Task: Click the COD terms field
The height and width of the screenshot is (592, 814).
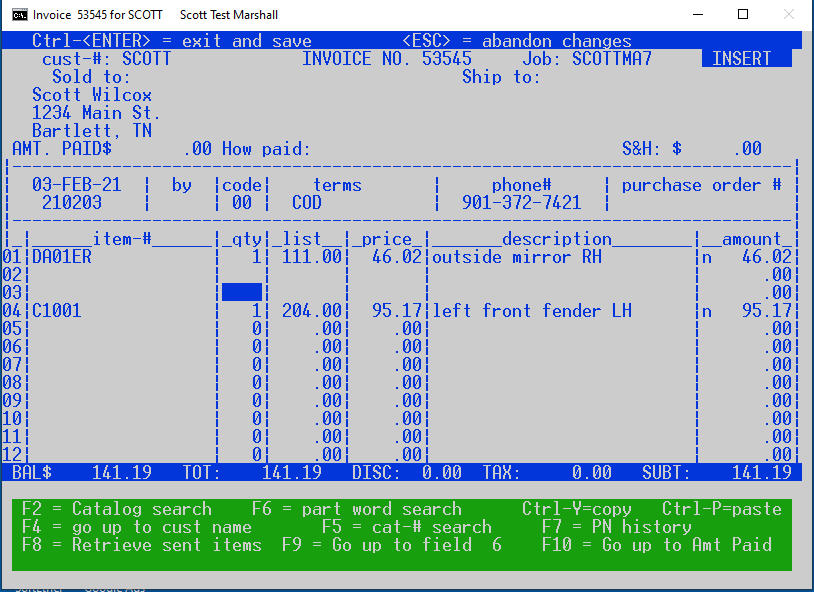Action: (x=307, y=202)
